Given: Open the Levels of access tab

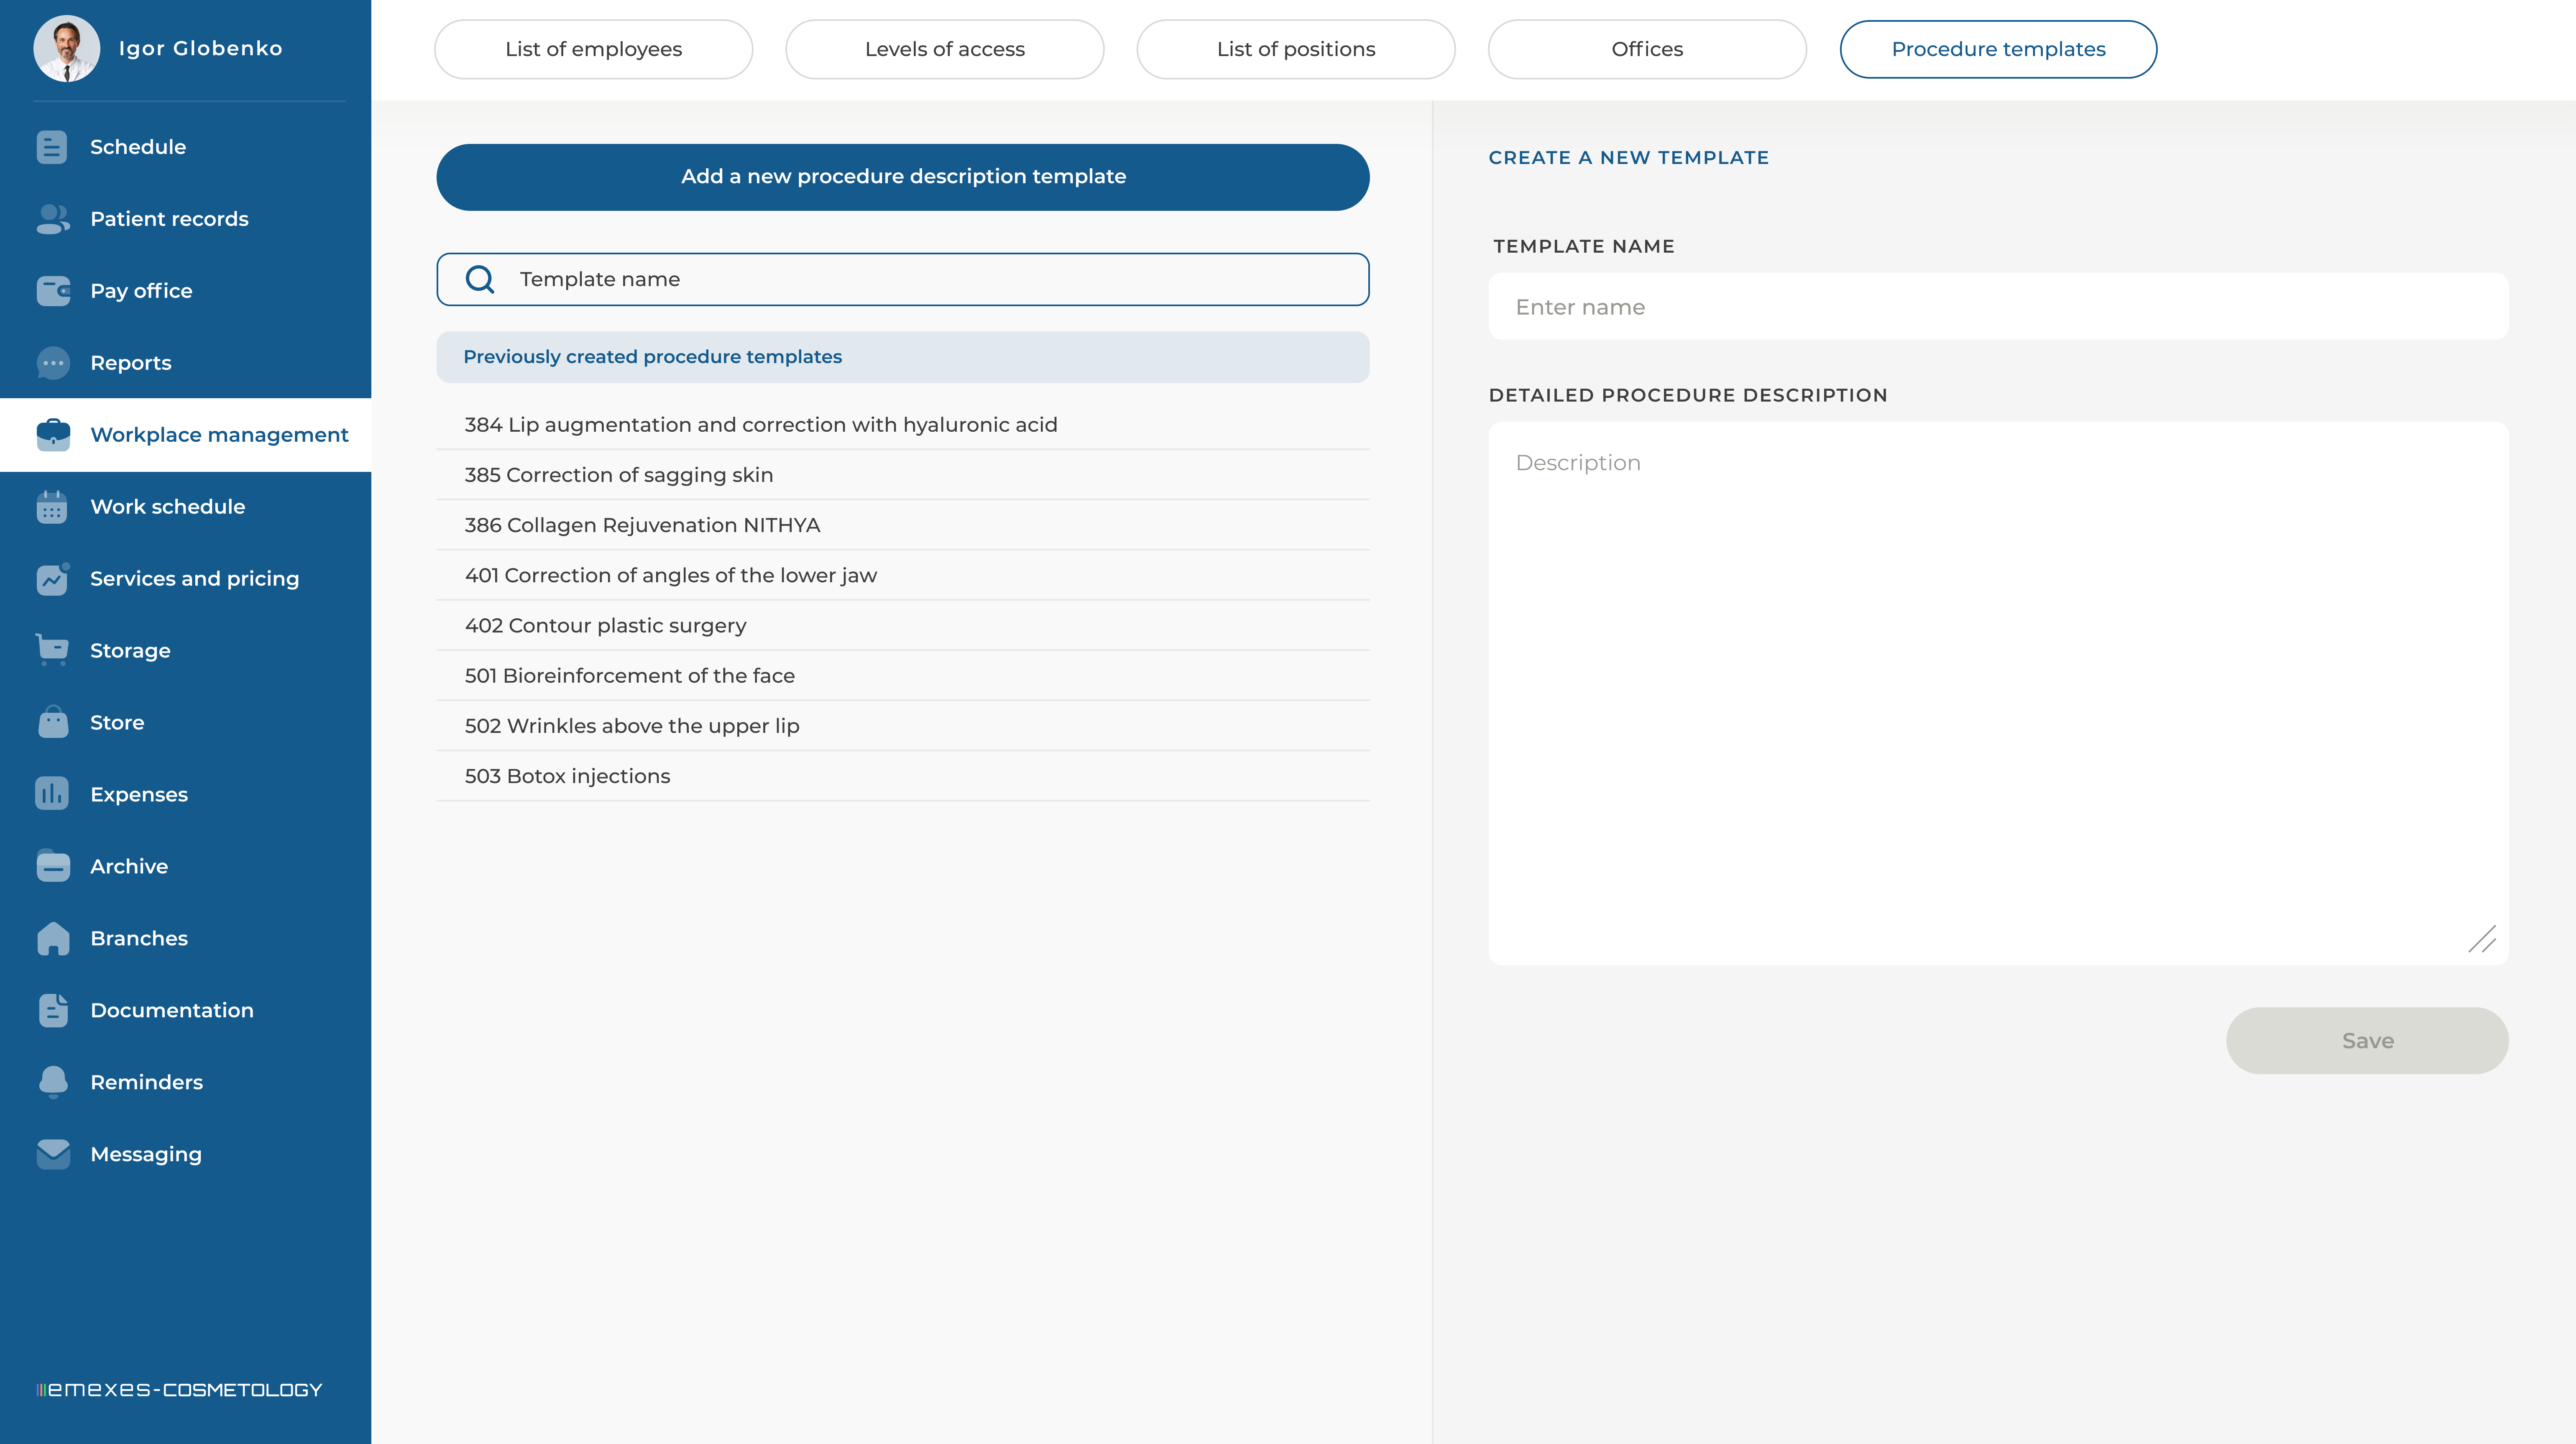Looking at the screenshot, I should click(x=944, y=49).
